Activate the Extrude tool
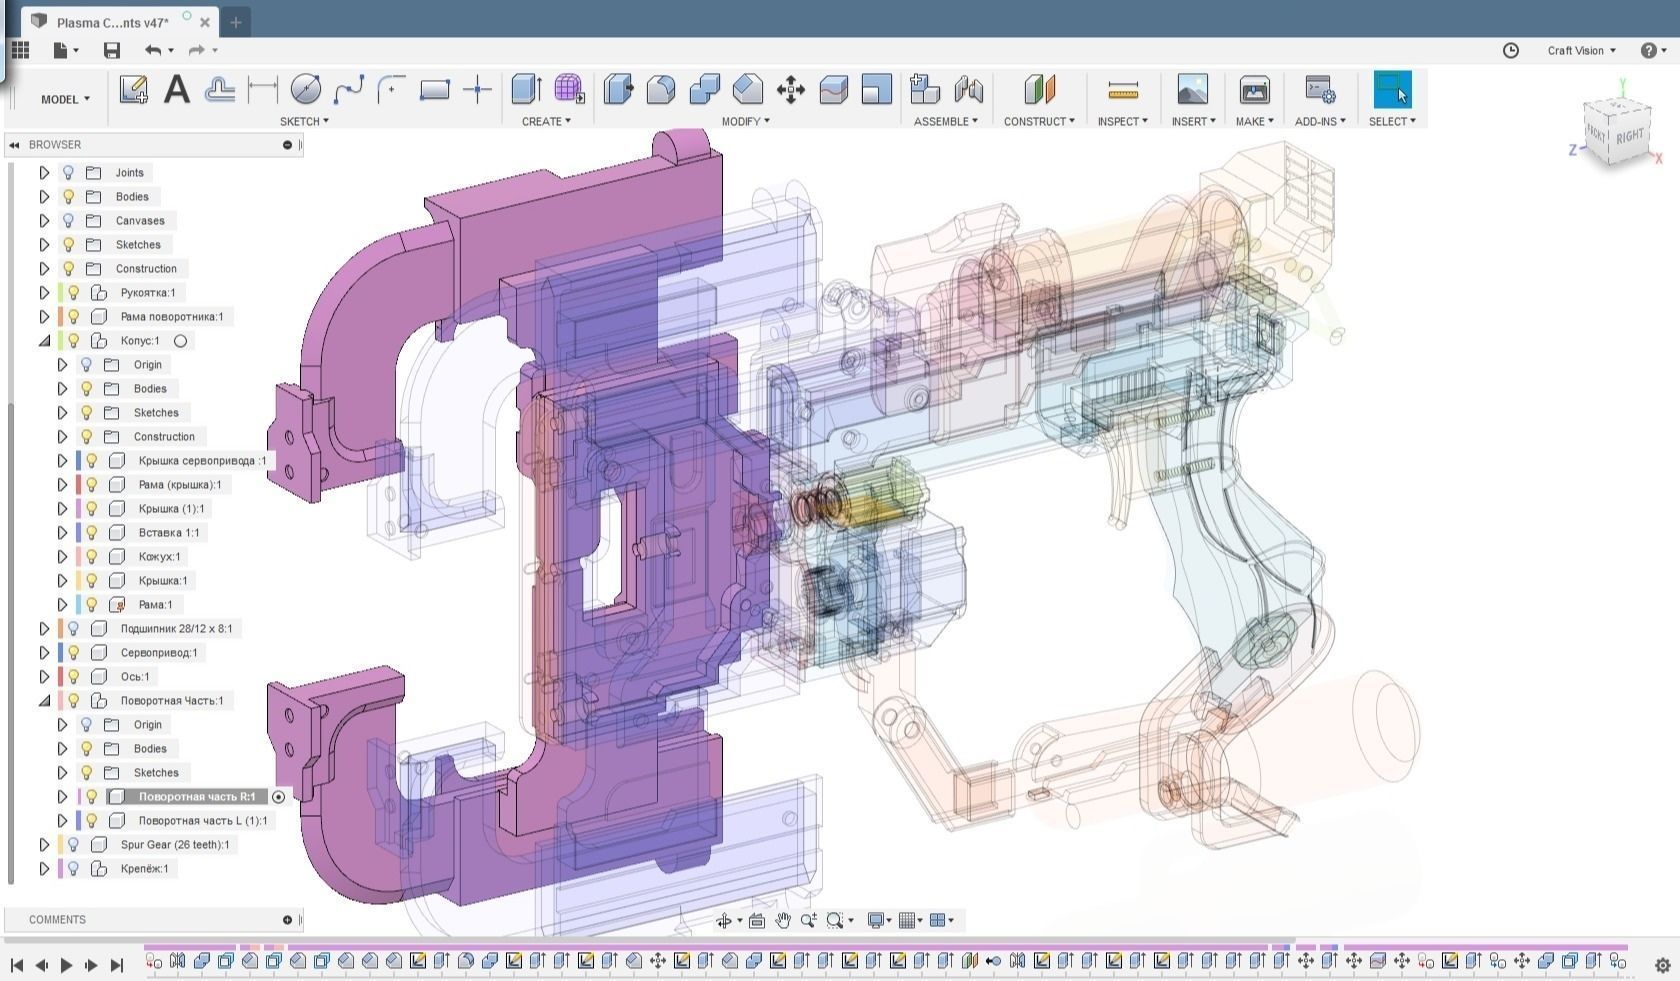Viewport: 1680px width, 981px height. click(x=526, y=90)
